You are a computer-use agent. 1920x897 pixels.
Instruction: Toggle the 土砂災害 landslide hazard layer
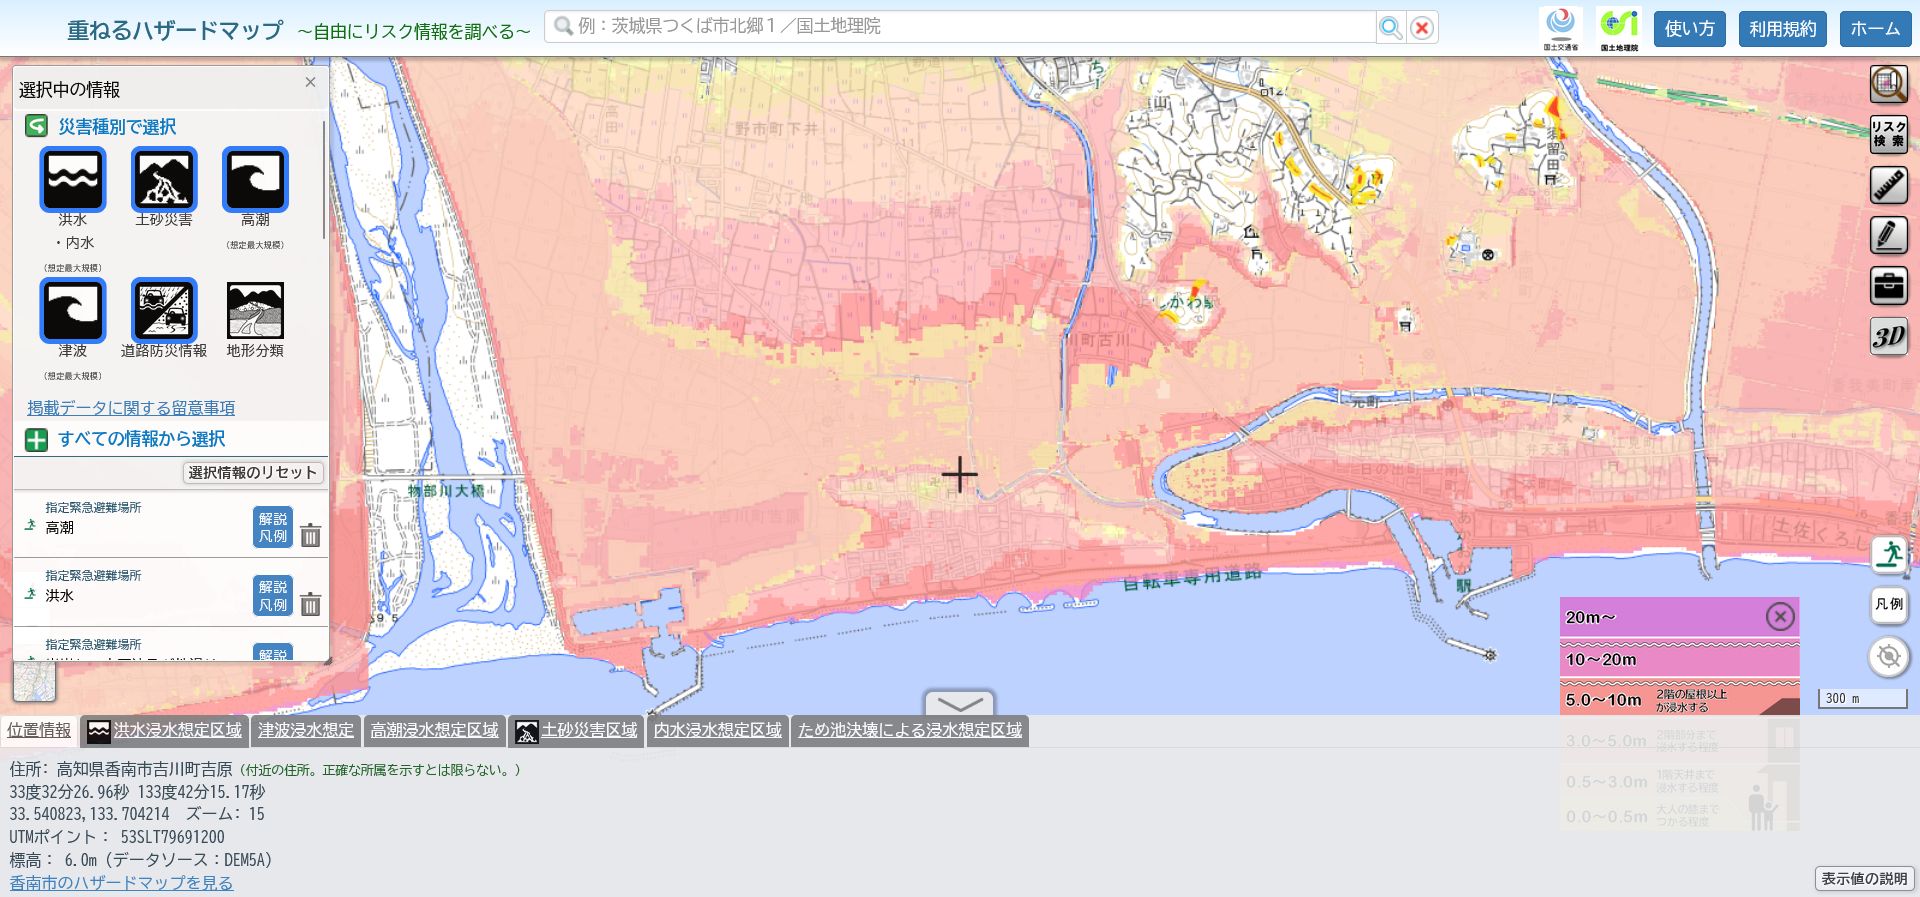click(x=164, y=180)
